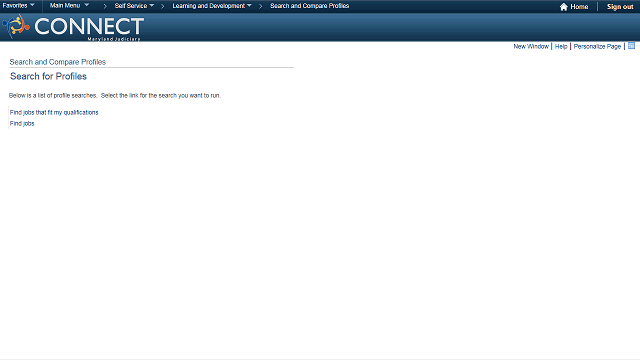
Task: Select Search and Compare Profiles breadcrumb
Action: click(309, 6)
